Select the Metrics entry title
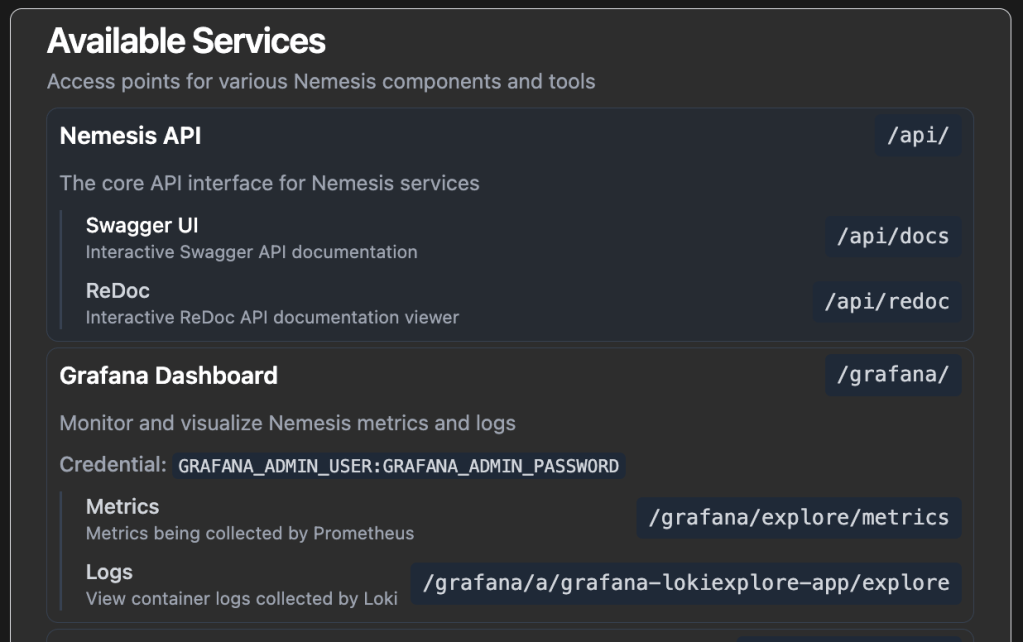Screen dimensions: 1023x642 coord(122,507)
